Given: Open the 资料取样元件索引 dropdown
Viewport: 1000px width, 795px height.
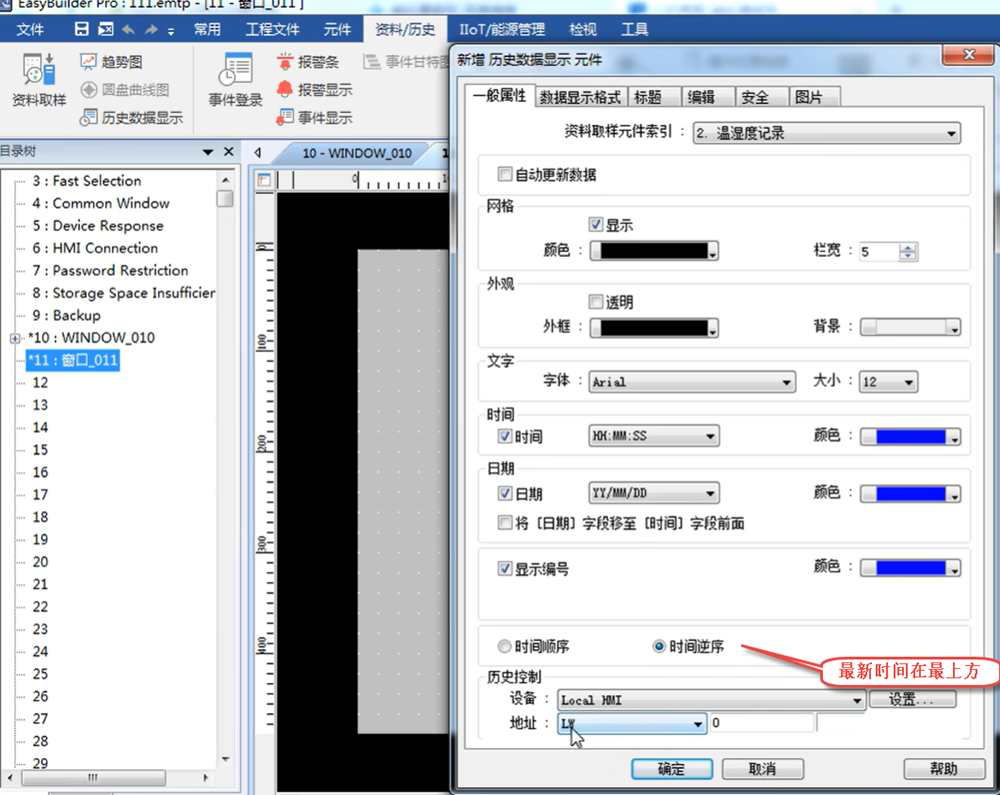Looking at the screenshot, I should [826, 132].
